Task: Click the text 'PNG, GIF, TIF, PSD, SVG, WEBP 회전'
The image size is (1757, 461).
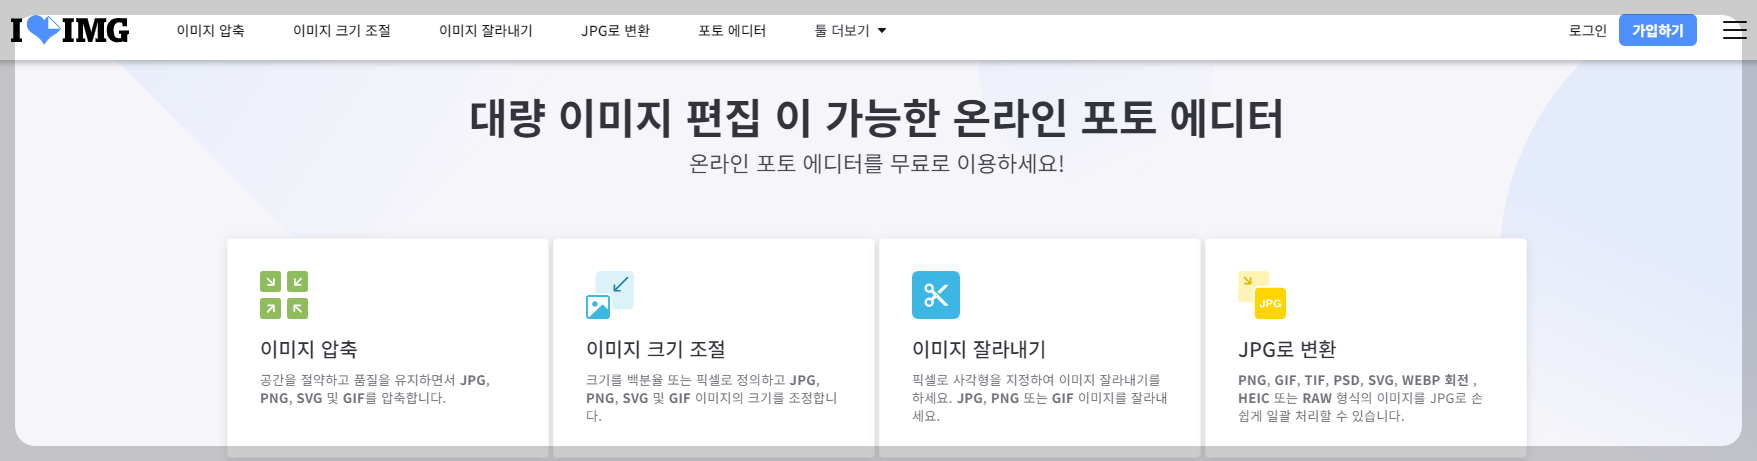Action: (x=1354, y=380)
